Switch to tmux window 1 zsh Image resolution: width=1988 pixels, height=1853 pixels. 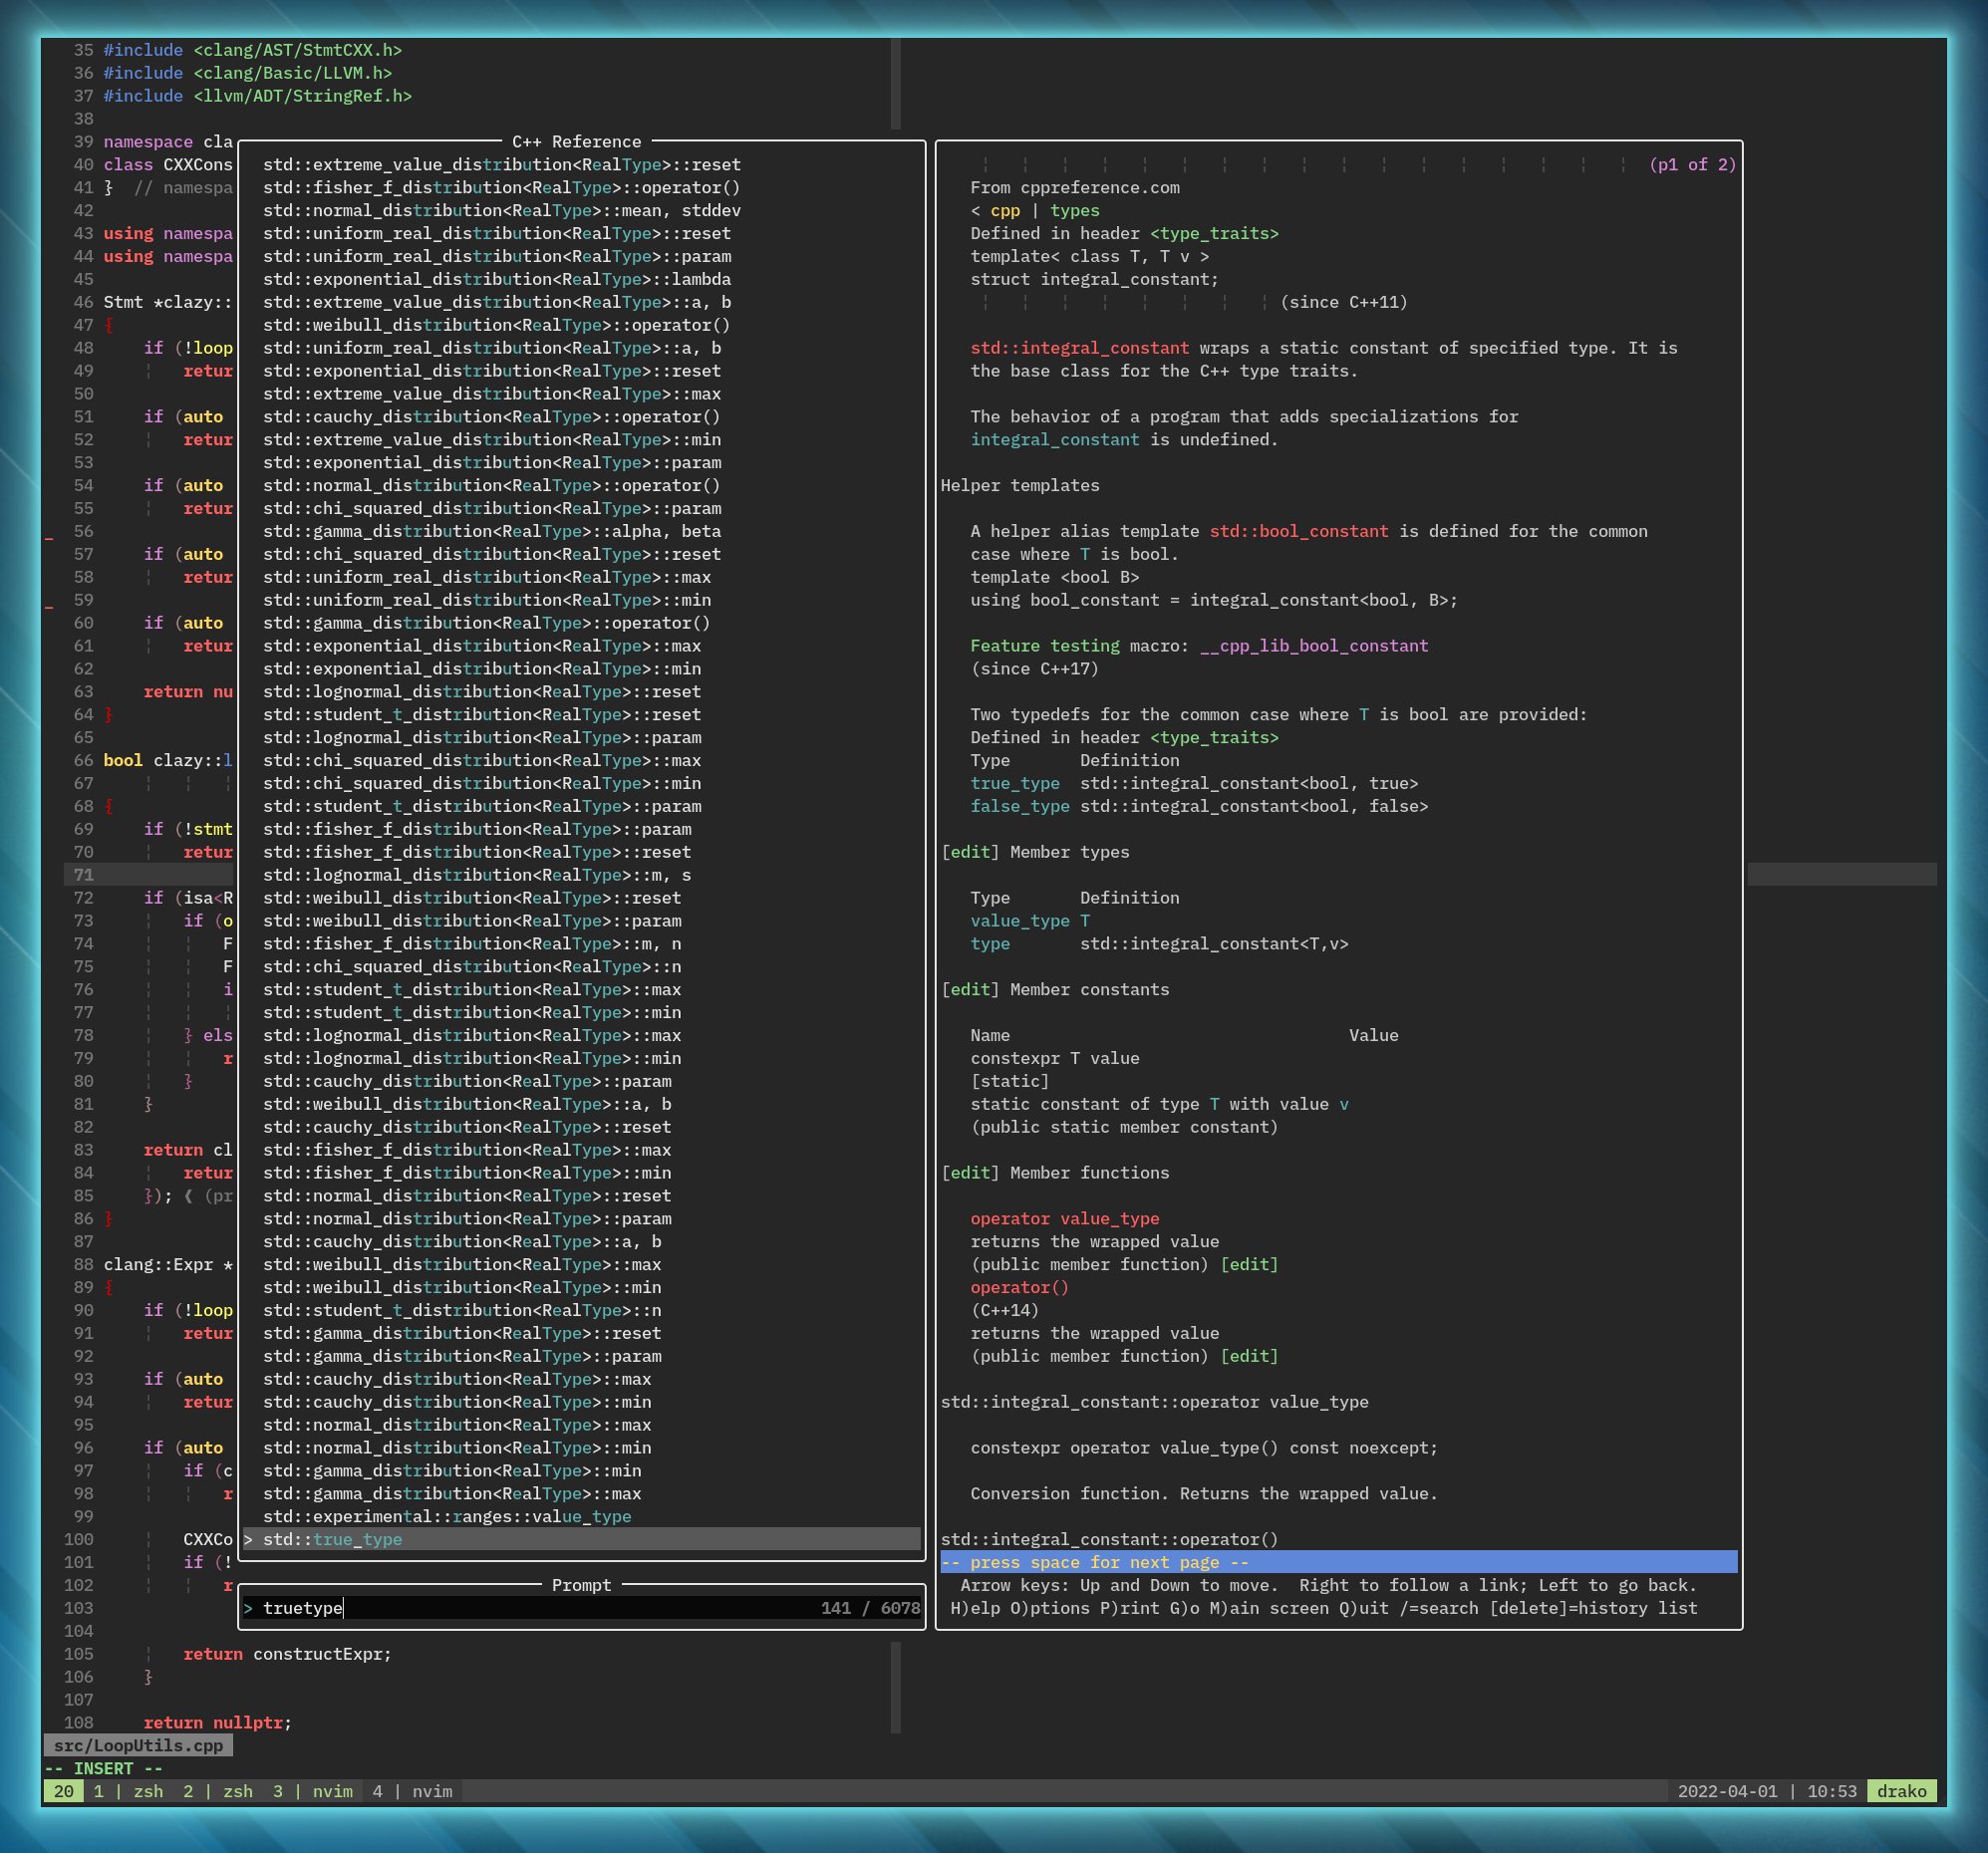tap(128, 1791)
